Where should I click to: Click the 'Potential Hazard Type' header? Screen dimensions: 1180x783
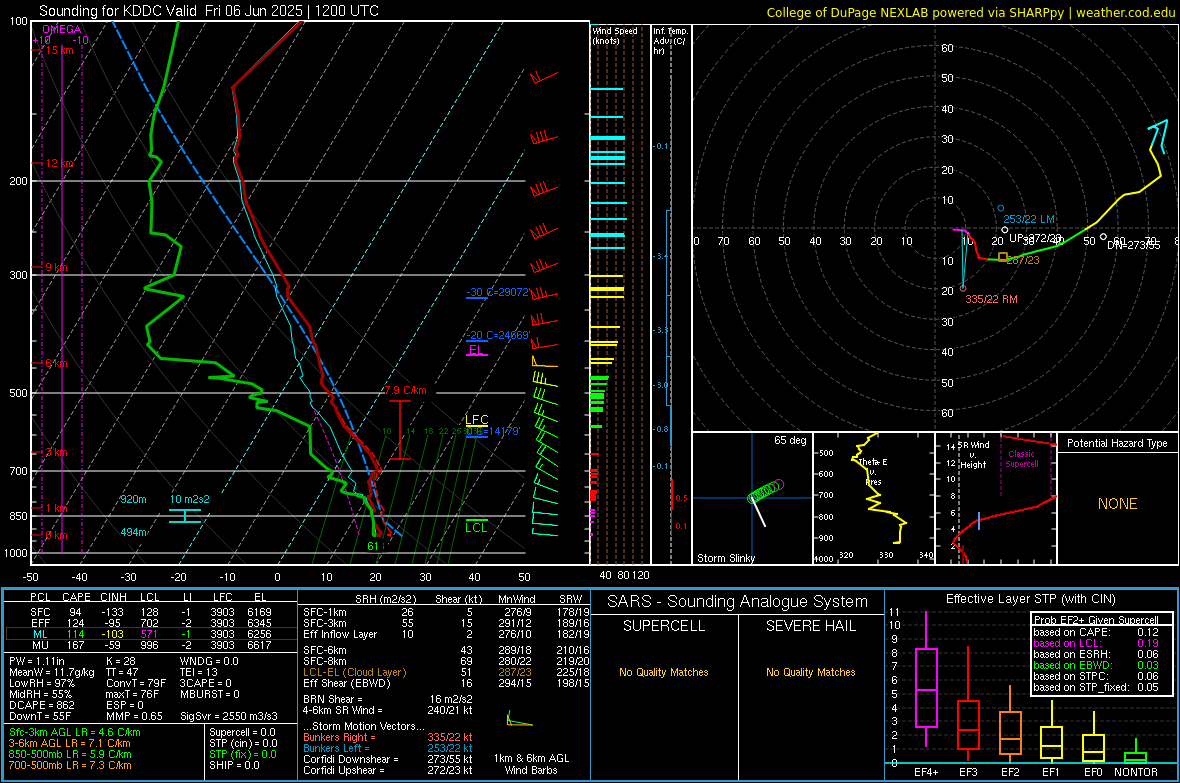click(x=1118, y=443)
